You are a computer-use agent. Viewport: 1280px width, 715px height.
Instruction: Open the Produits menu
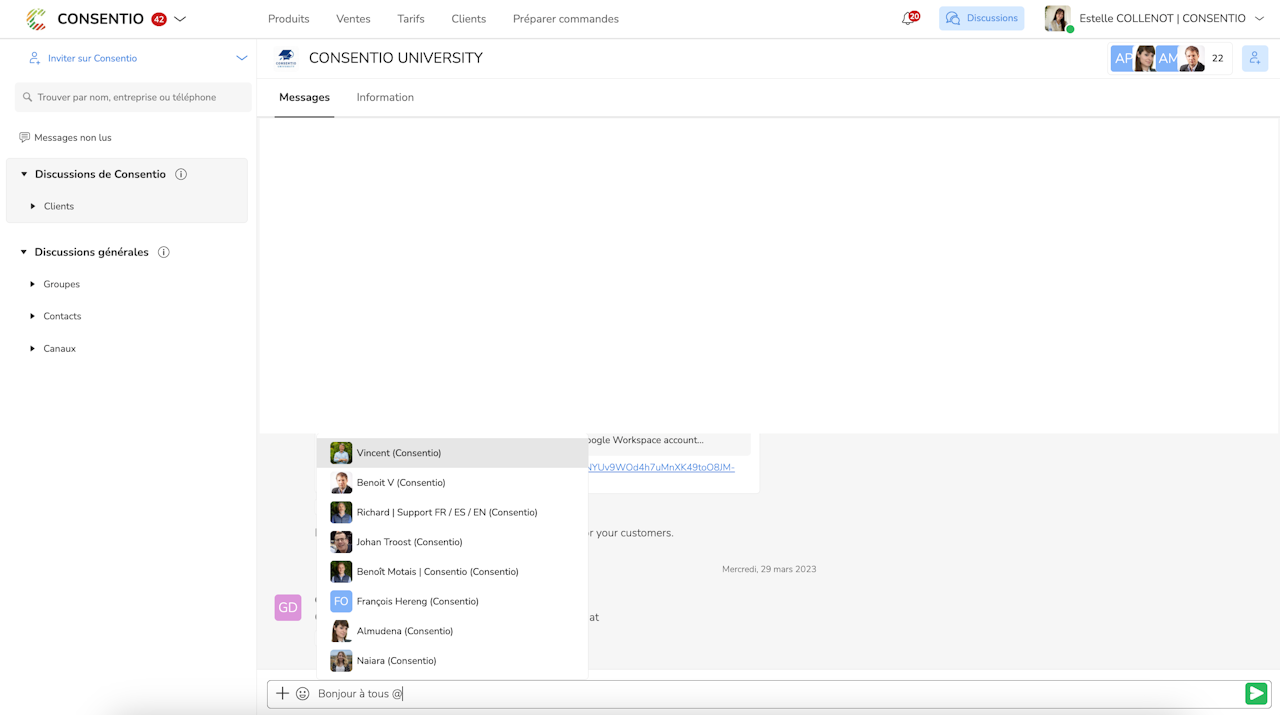pyautogui.click(x=289, y=19)
